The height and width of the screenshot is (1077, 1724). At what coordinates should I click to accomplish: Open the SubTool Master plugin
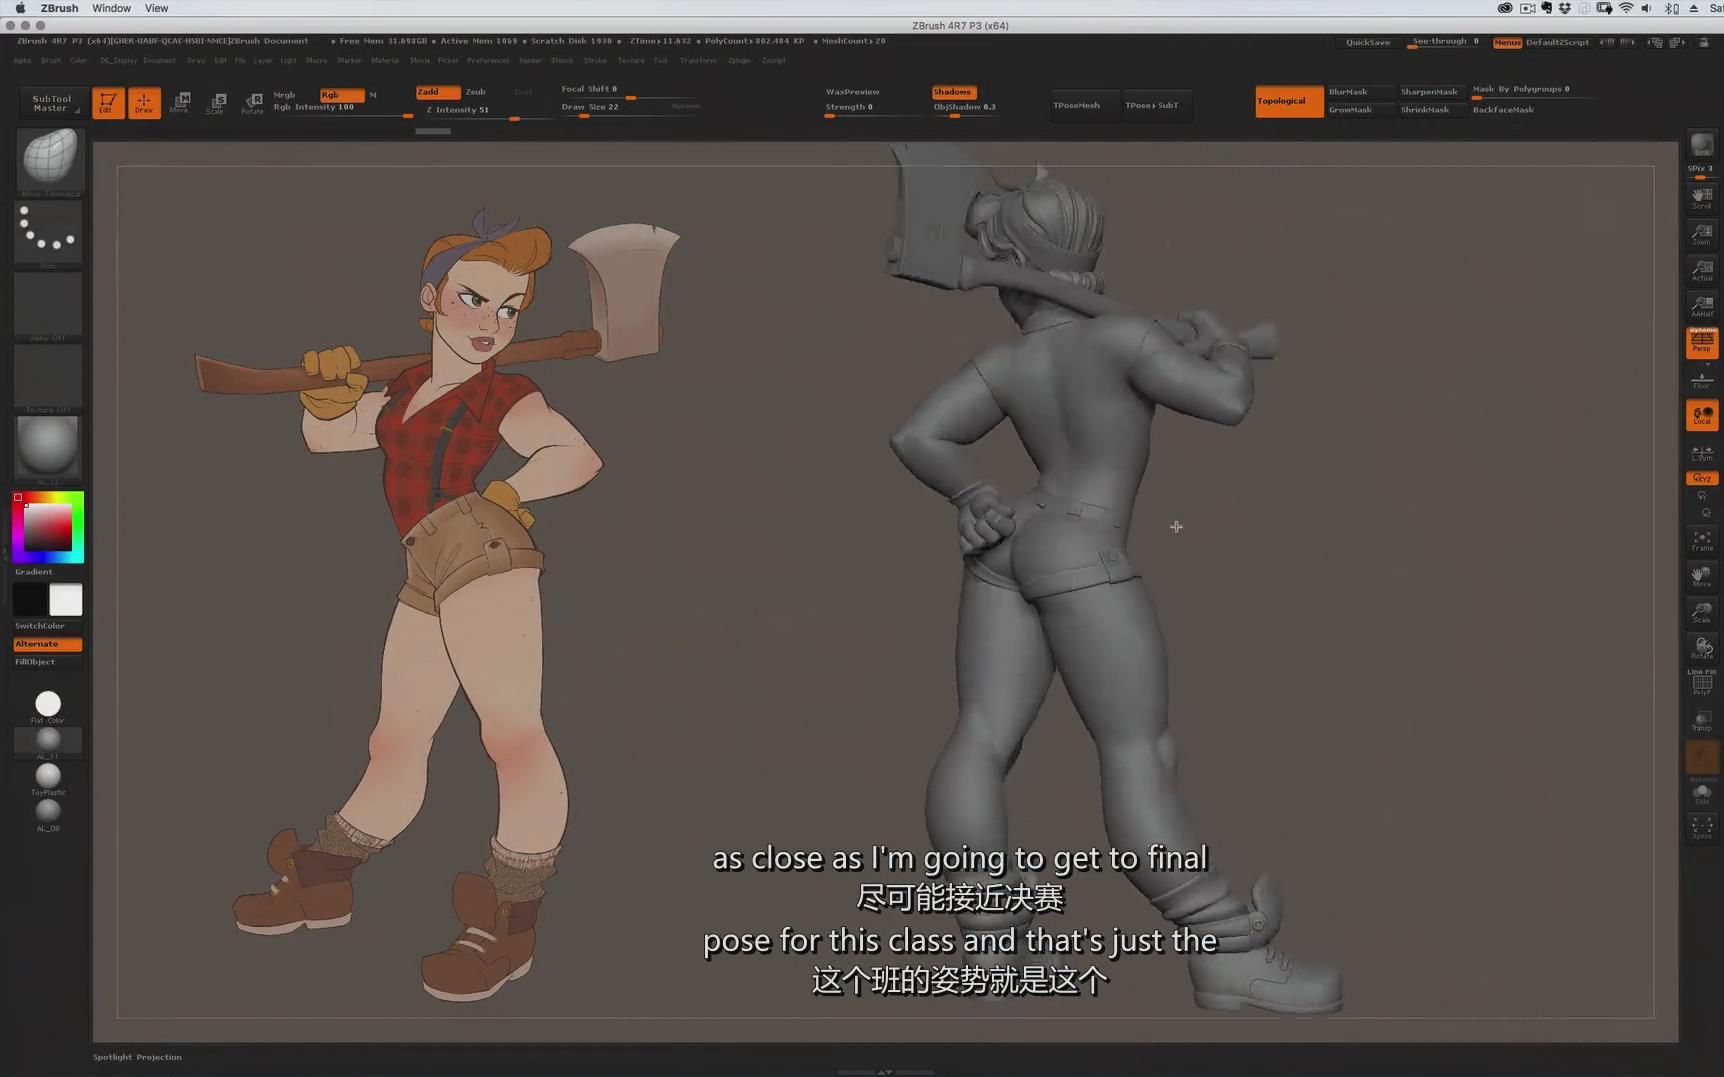tap(51, 103)
